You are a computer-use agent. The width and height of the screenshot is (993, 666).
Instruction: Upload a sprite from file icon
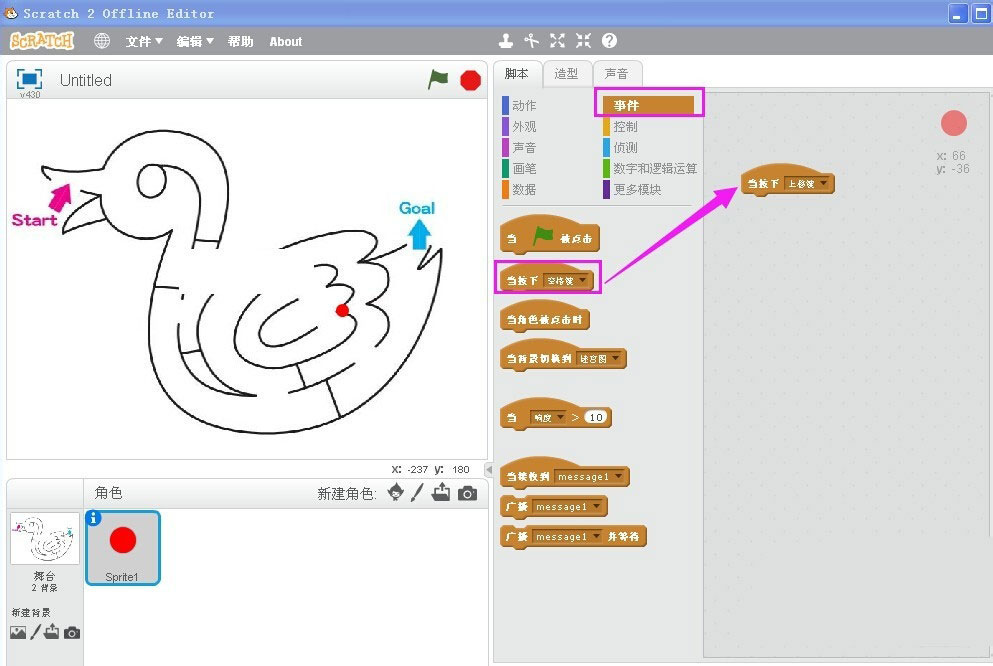pos(441,492)
